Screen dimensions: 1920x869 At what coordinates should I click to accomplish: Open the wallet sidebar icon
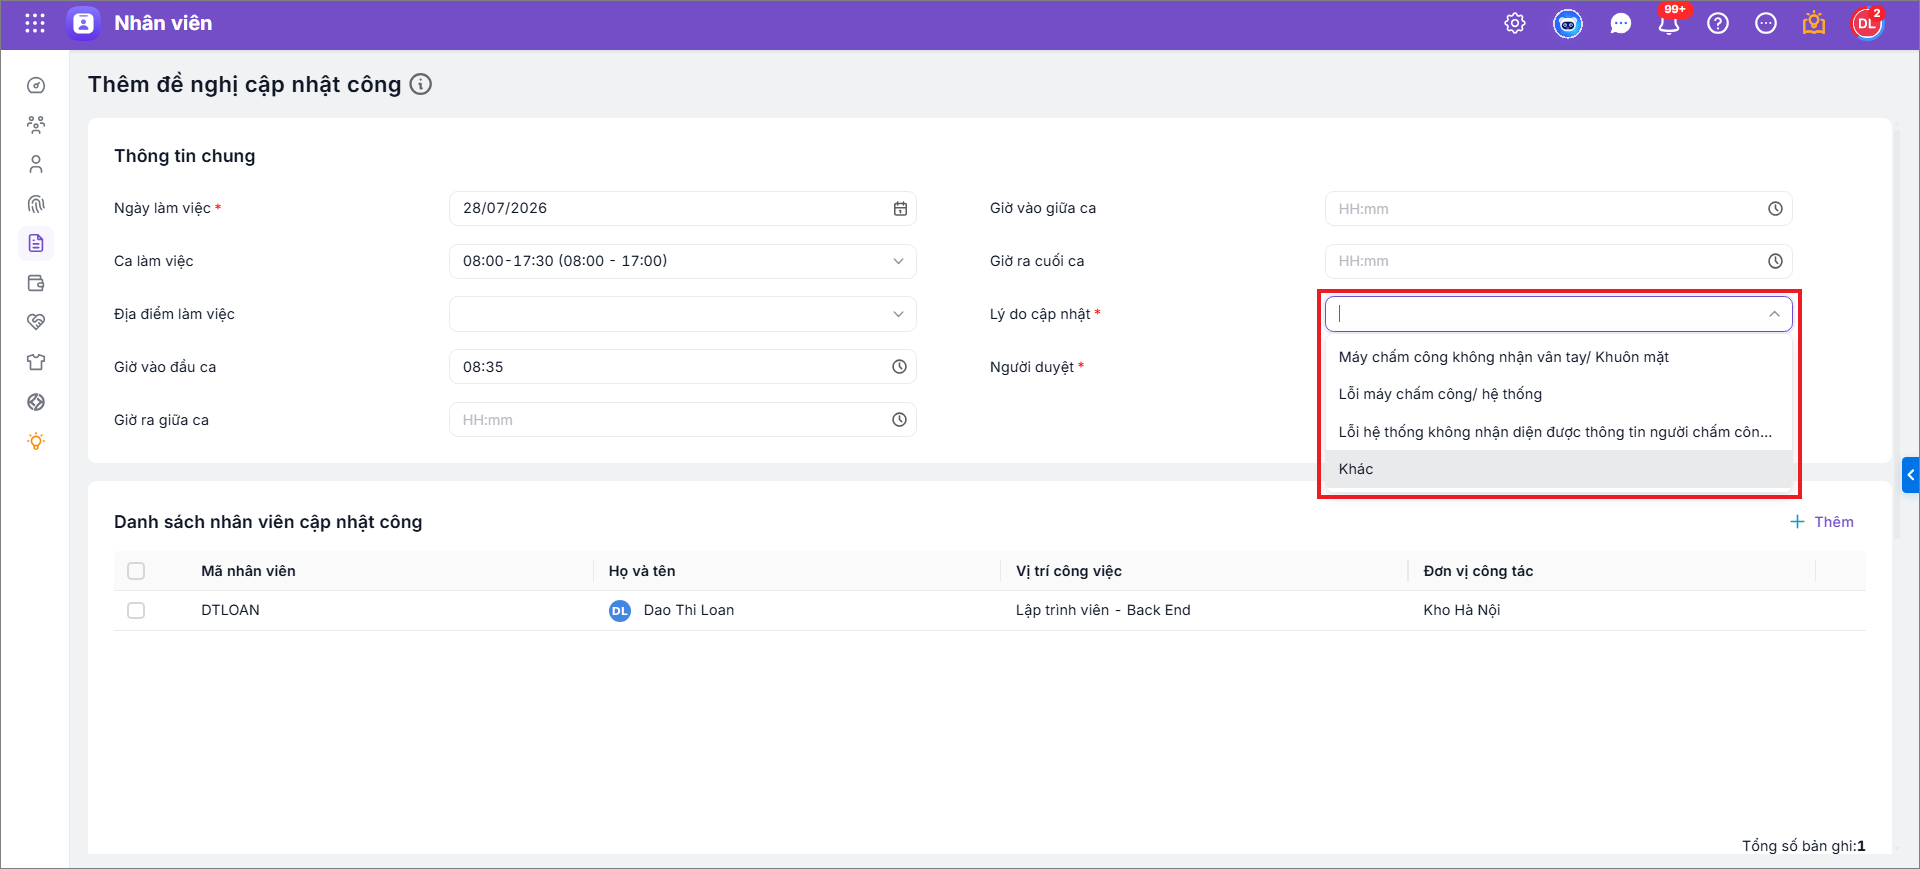pyautogui.click(x=36, y=283)
